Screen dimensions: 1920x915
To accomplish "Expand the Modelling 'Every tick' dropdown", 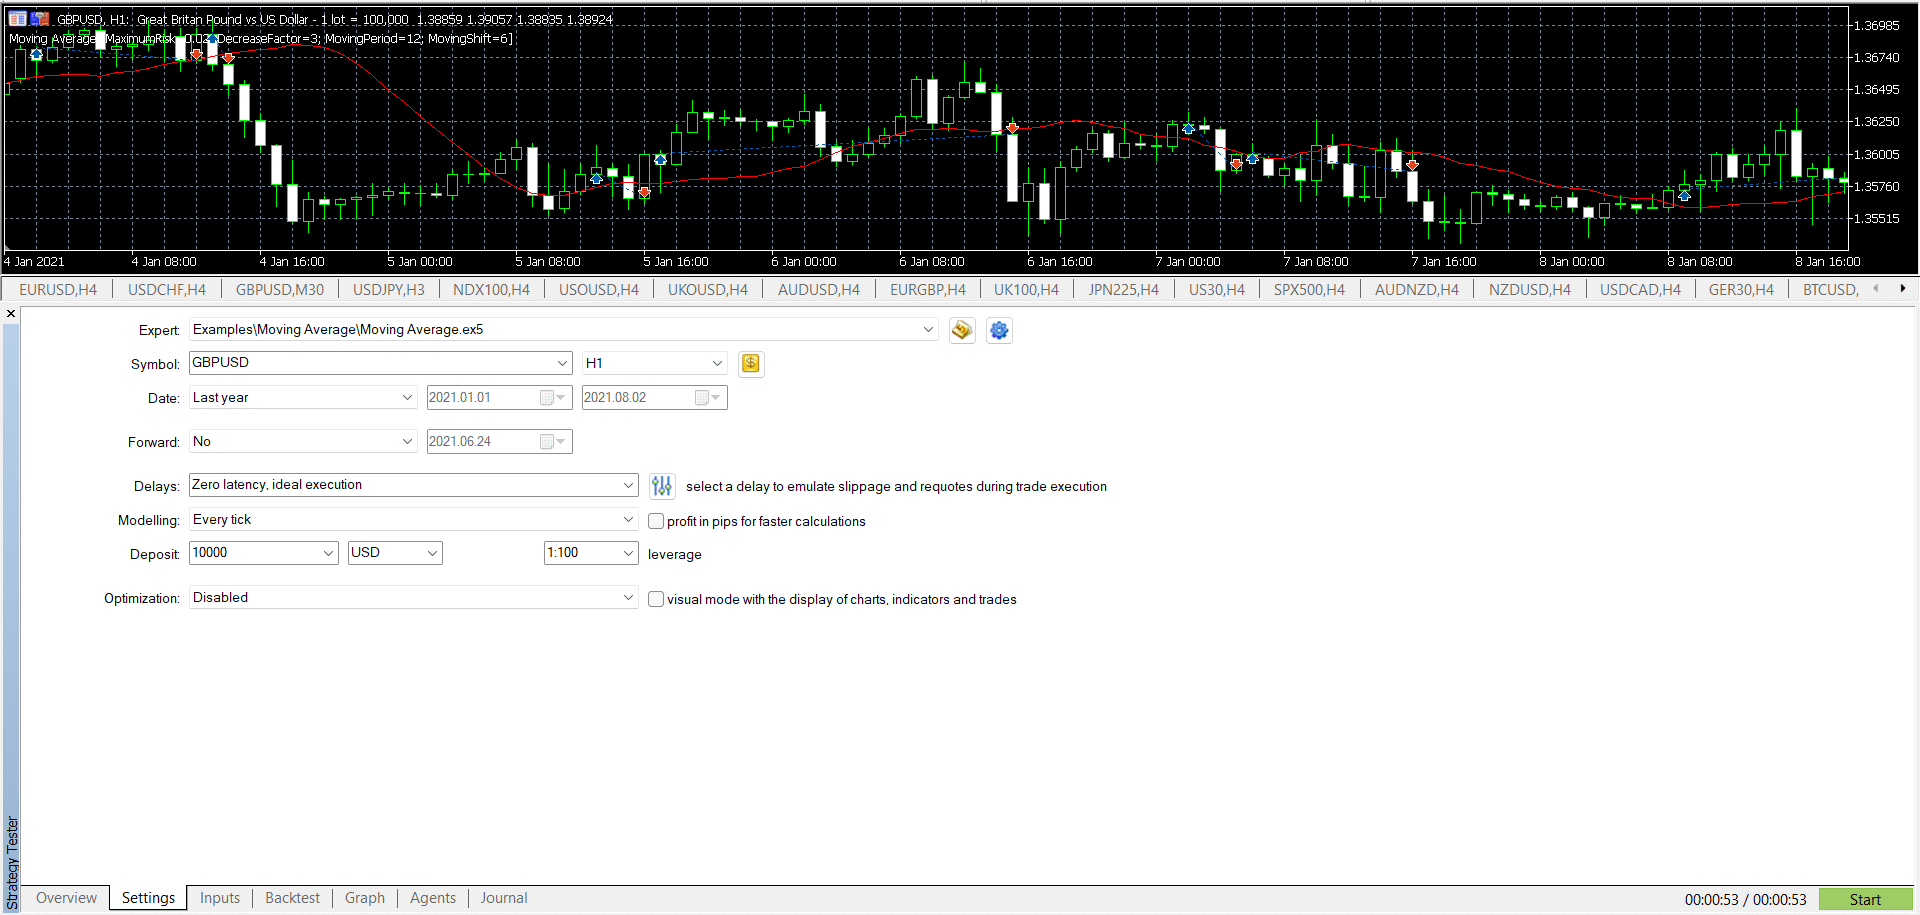I will coord(628,519).
